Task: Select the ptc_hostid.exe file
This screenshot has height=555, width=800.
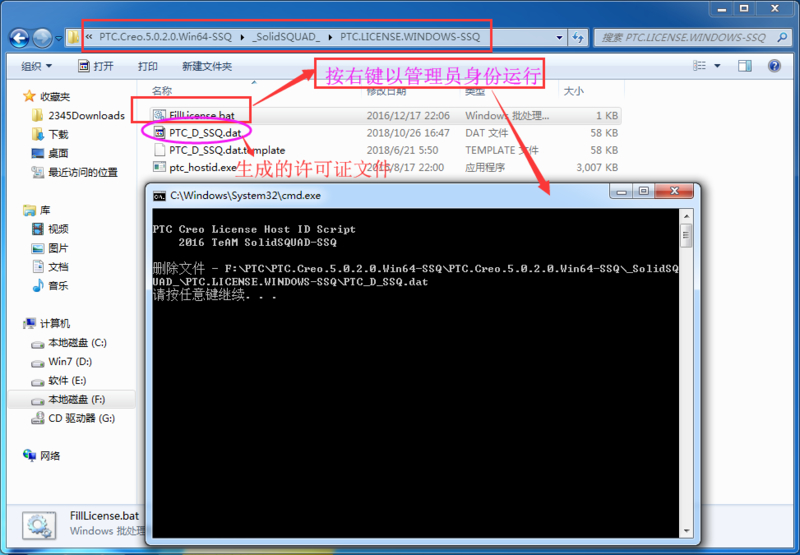Action: tap(386, 167)
